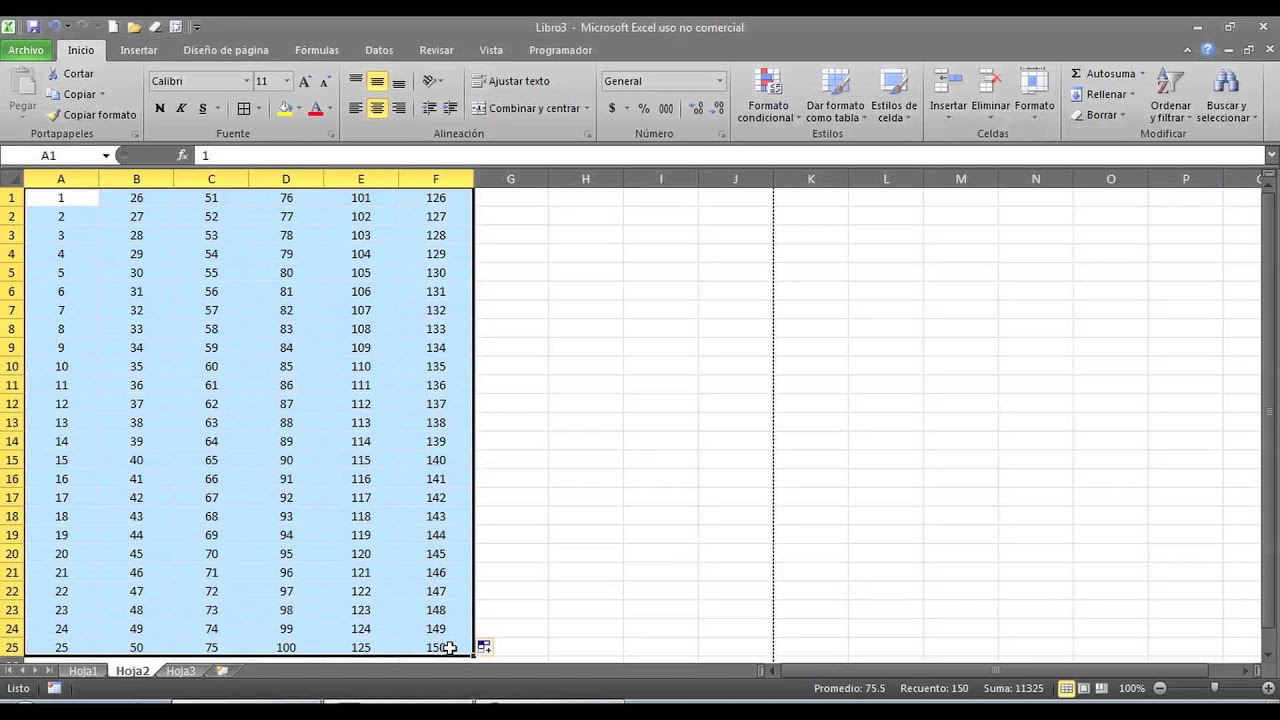Image resolution: width=1280 pixels, height=720 pixels.
Task: Open the Archivo file tab
Action: coord(26,50)
